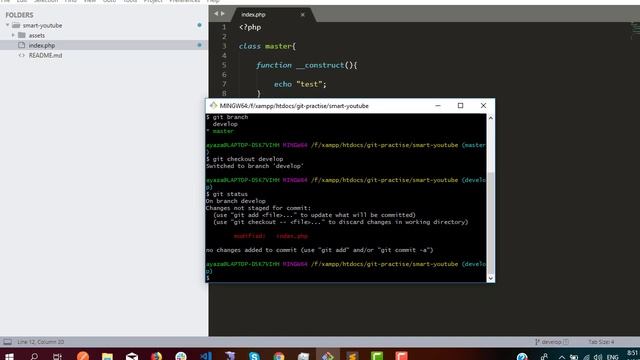Screen dimensions: 640x360
Task: Toggle sidebar via status bar panel icon
Action: click(7, 342)
